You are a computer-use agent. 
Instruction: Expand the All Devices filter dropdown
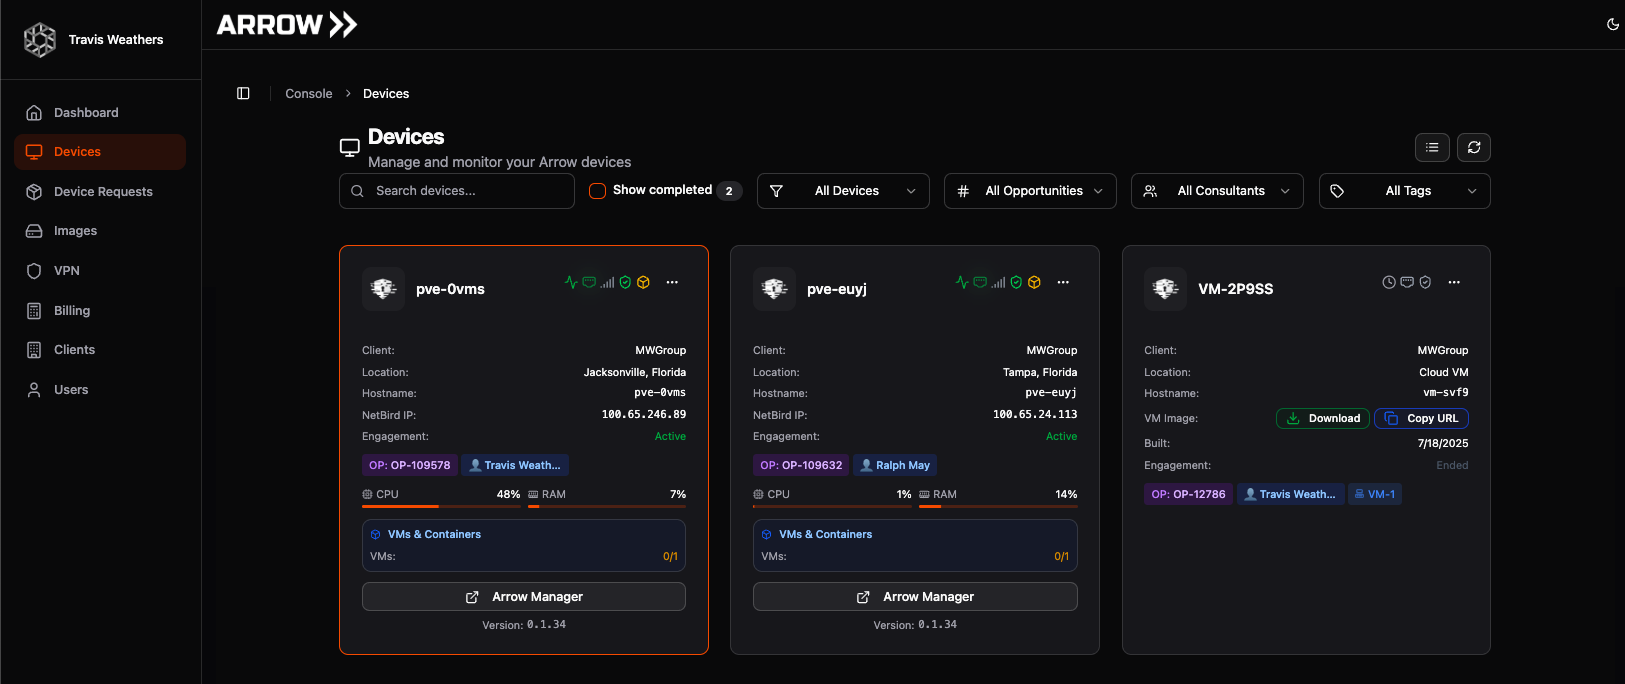pos(843,191)
